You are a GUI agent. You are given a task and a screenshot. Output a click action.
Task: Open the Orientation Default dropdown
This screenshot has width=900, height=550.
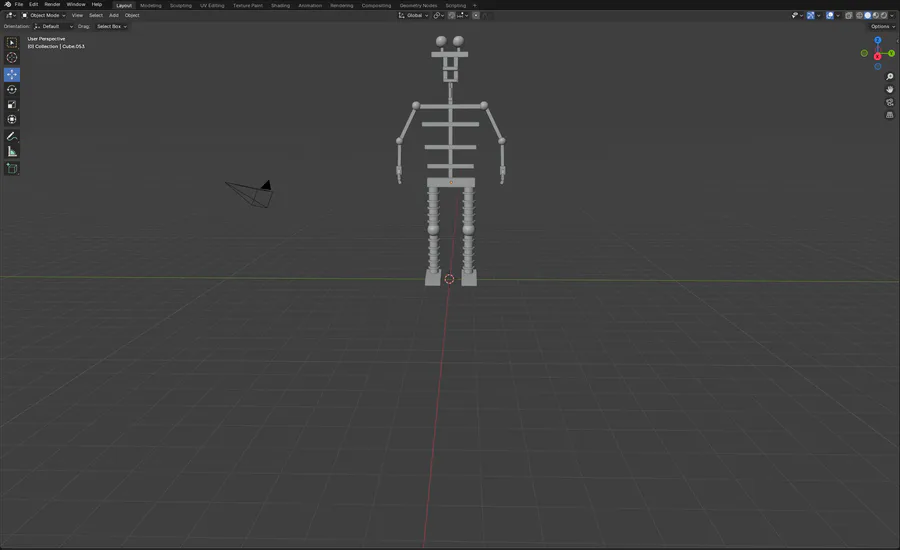[53, 26]
